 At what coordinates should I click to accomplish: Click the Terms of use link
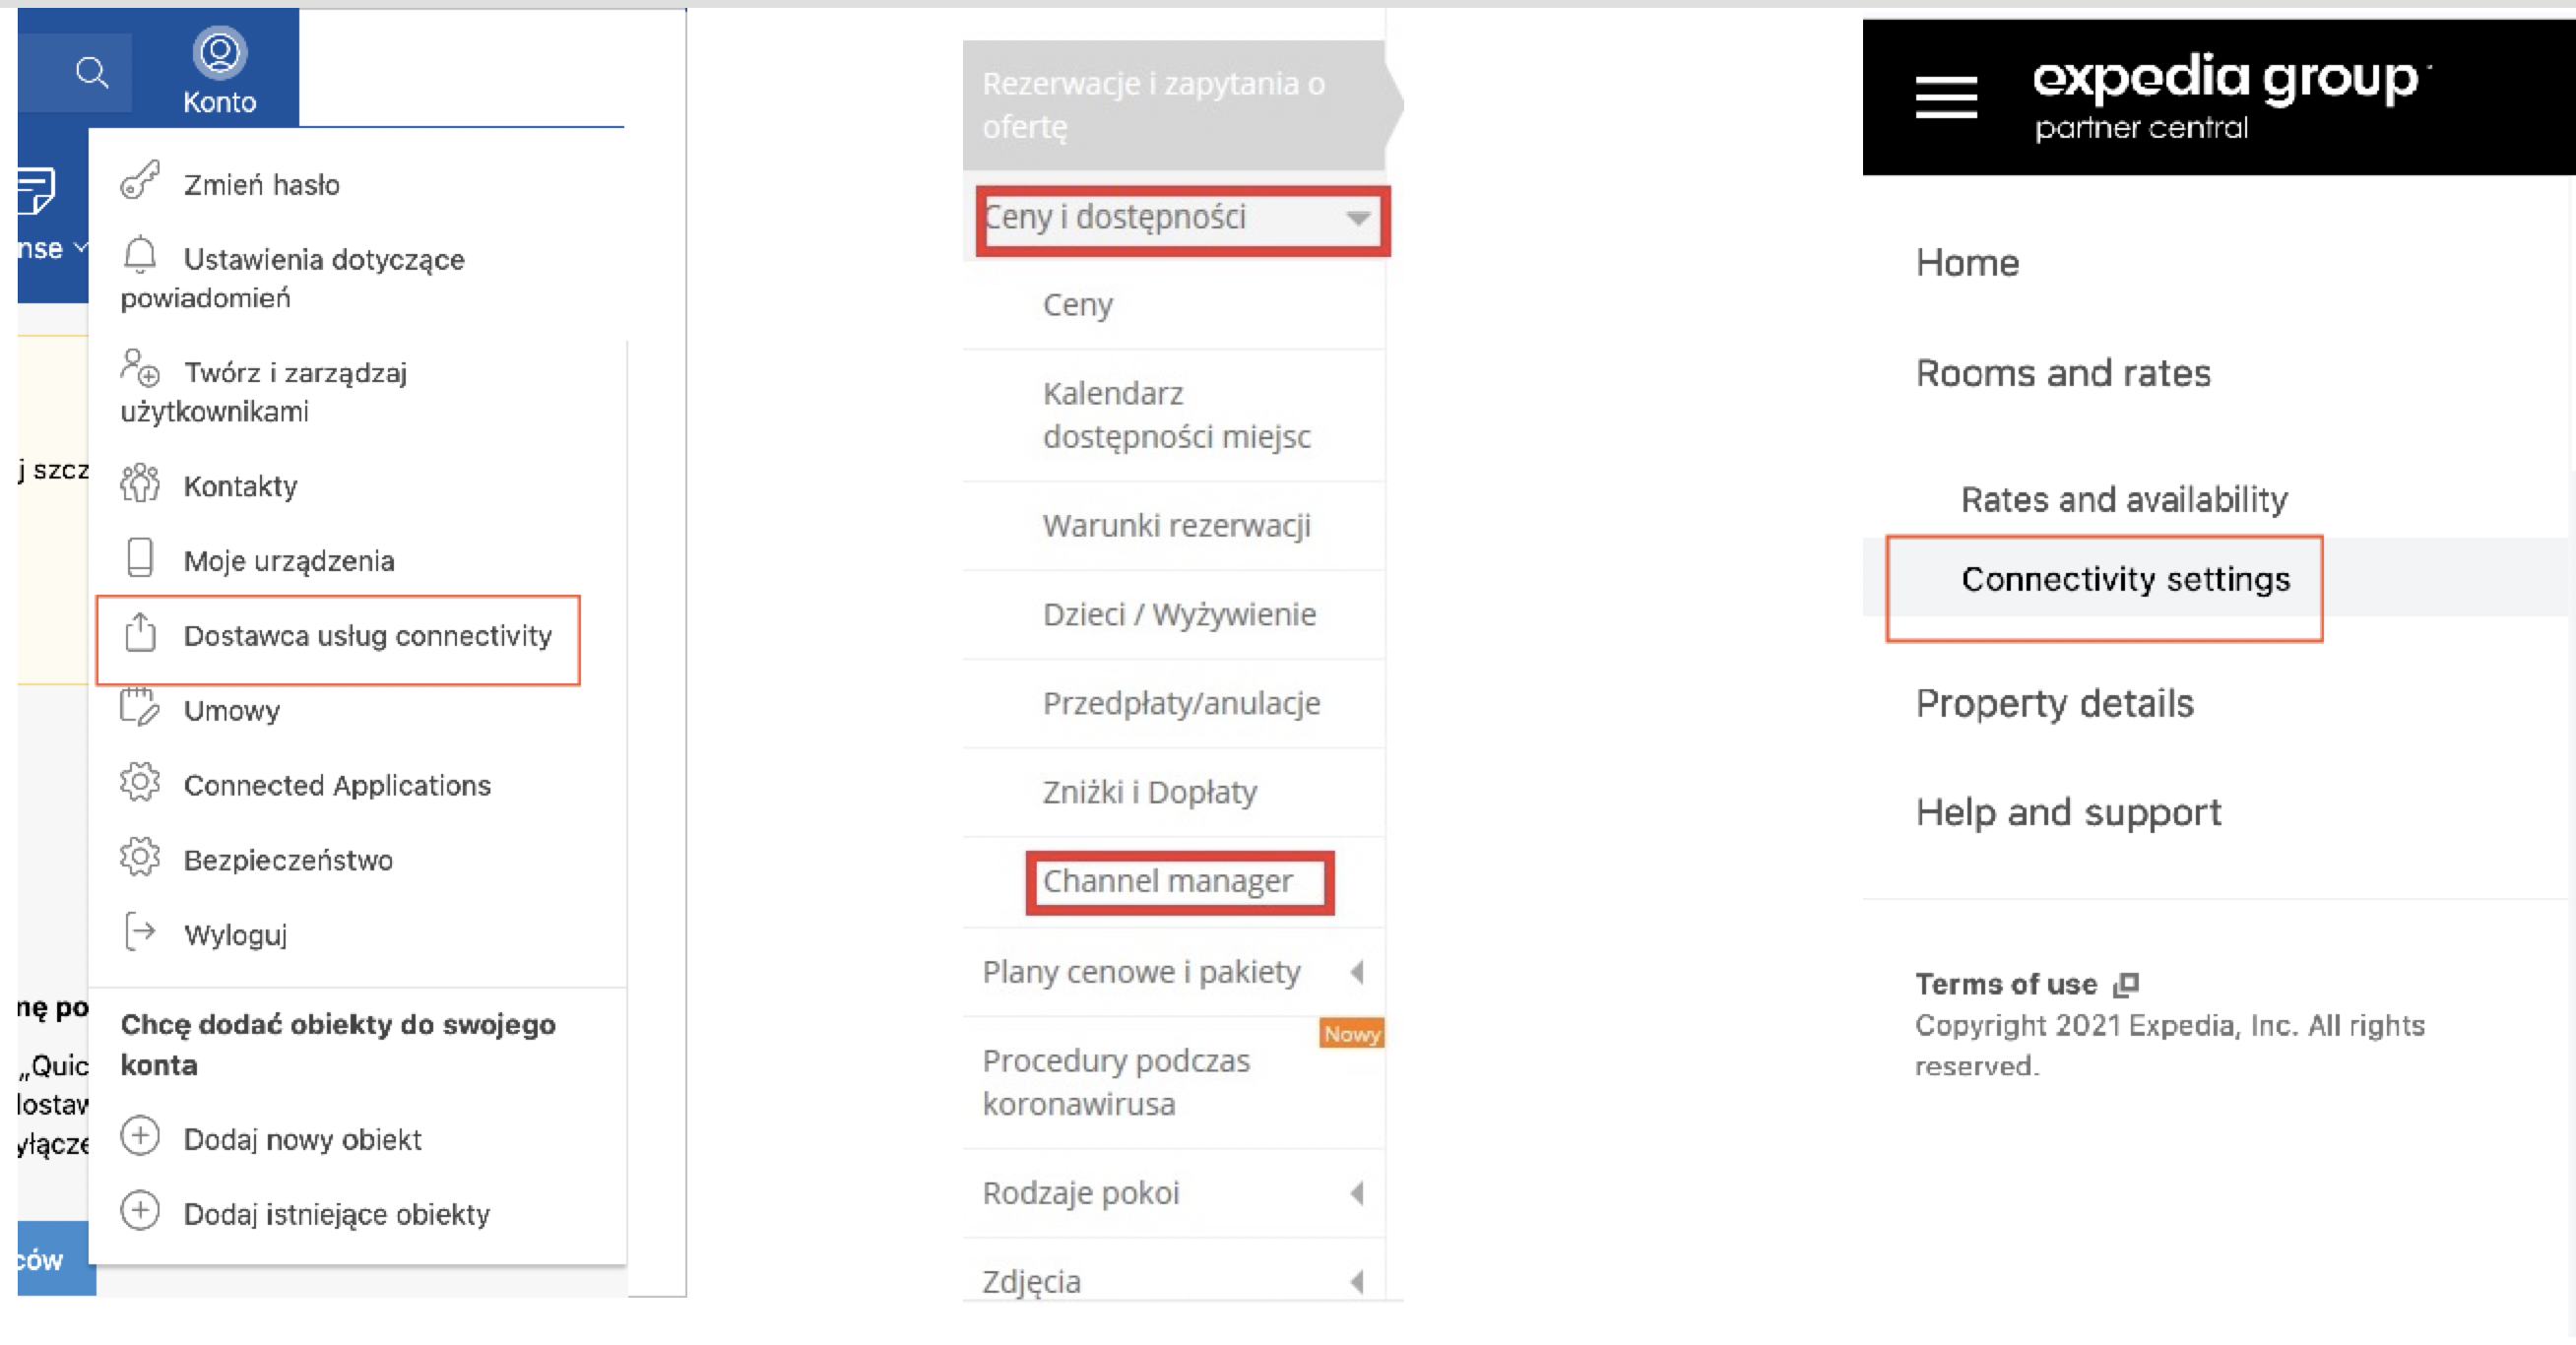tap(2006, 984)
